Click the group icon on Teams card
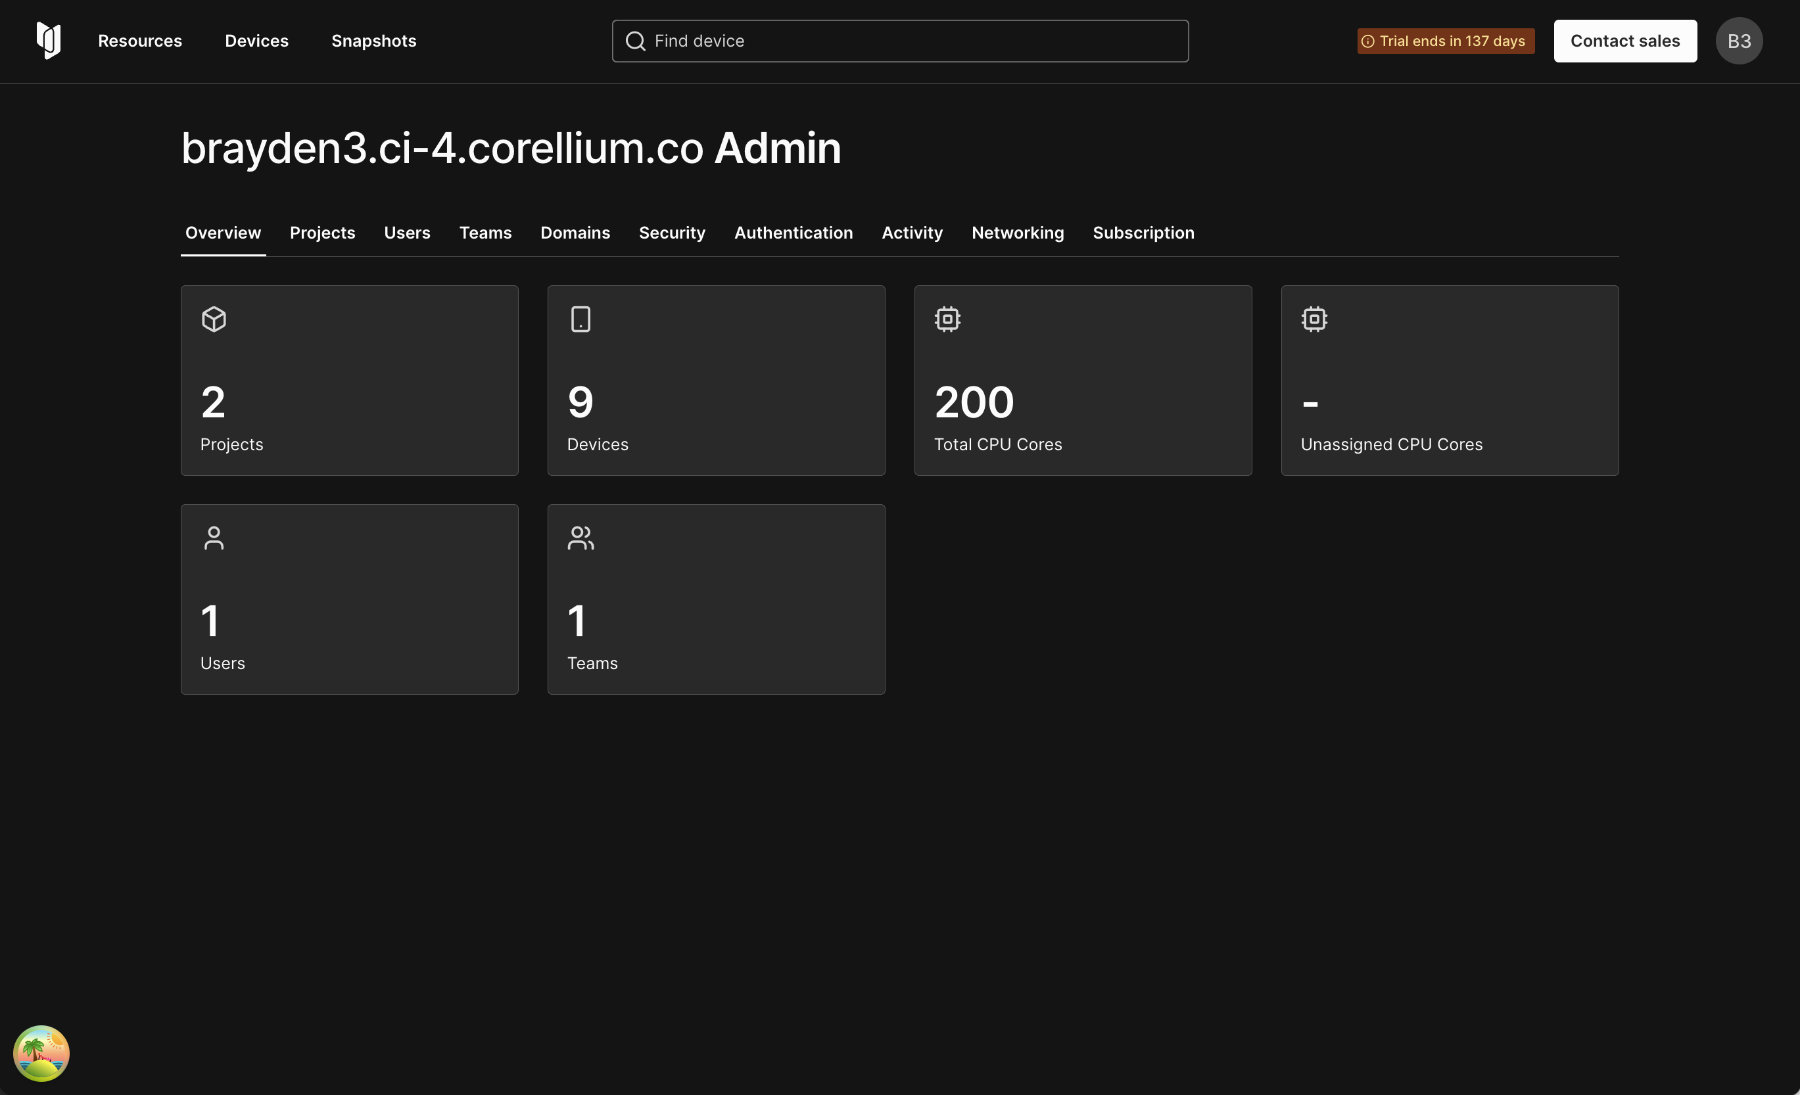 581,538
